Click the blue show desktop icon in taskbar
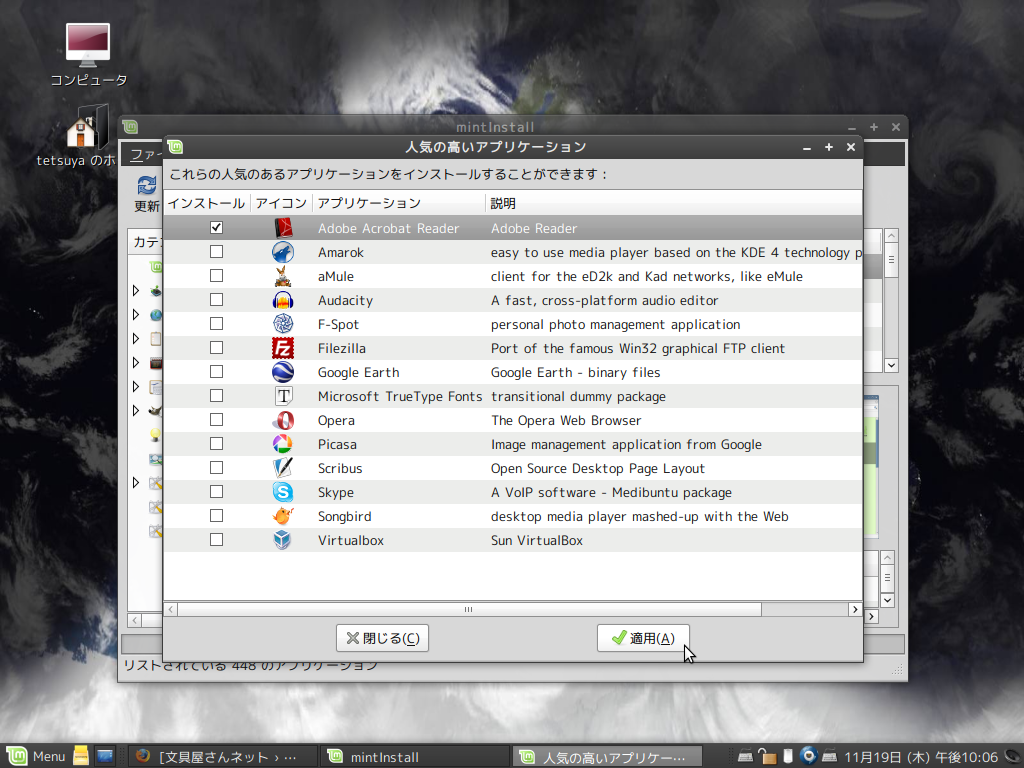The image size is (1024, 768). tap(104, 756)
